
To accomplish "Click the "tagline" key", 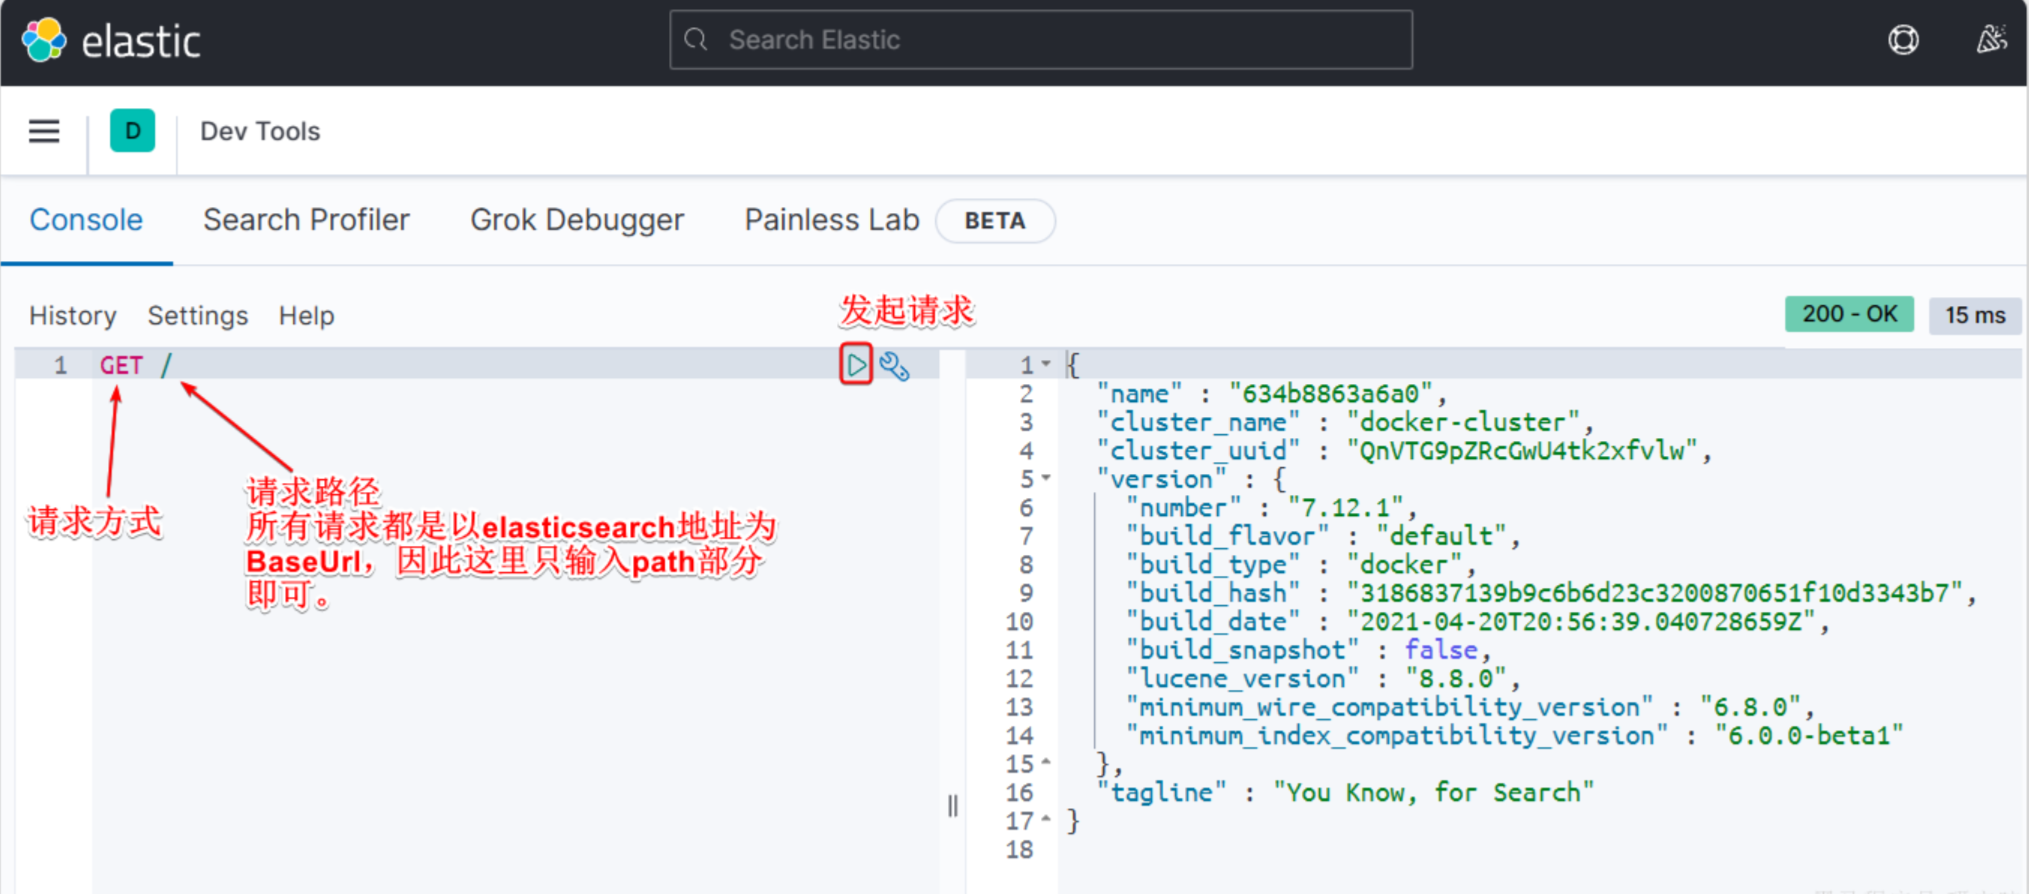I will click(1161, 793).
